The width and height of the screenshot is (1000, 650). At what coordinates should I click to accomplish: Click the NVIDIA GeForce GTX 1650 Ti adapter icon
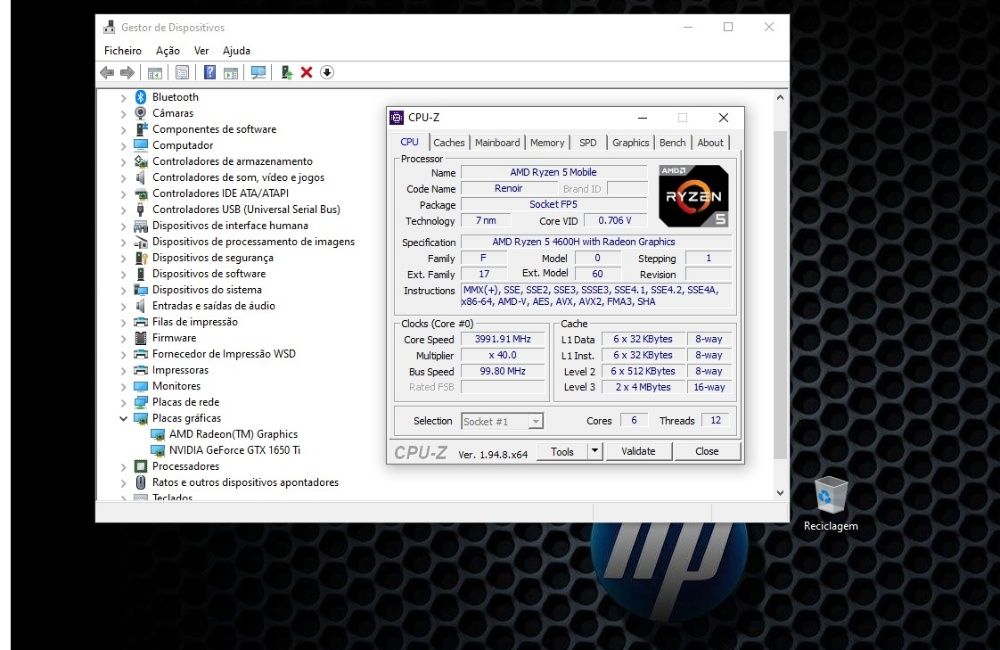(x=158, y=450)
